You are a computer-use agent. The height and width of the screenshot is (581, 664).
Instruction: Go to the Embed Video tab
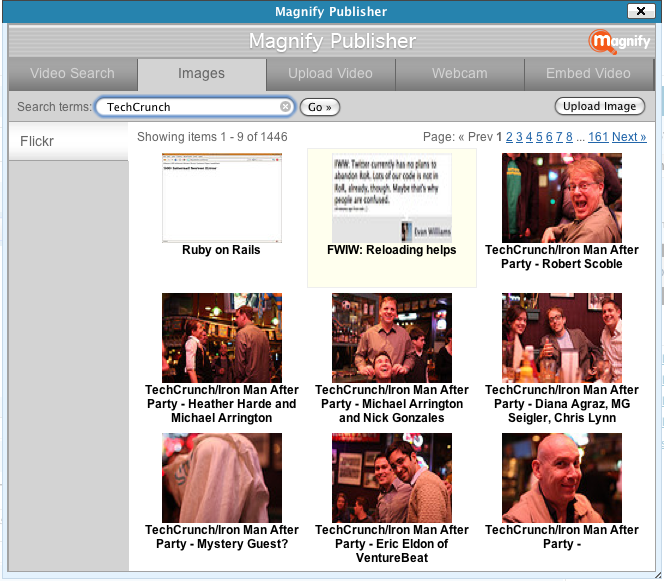click(588, 74)
